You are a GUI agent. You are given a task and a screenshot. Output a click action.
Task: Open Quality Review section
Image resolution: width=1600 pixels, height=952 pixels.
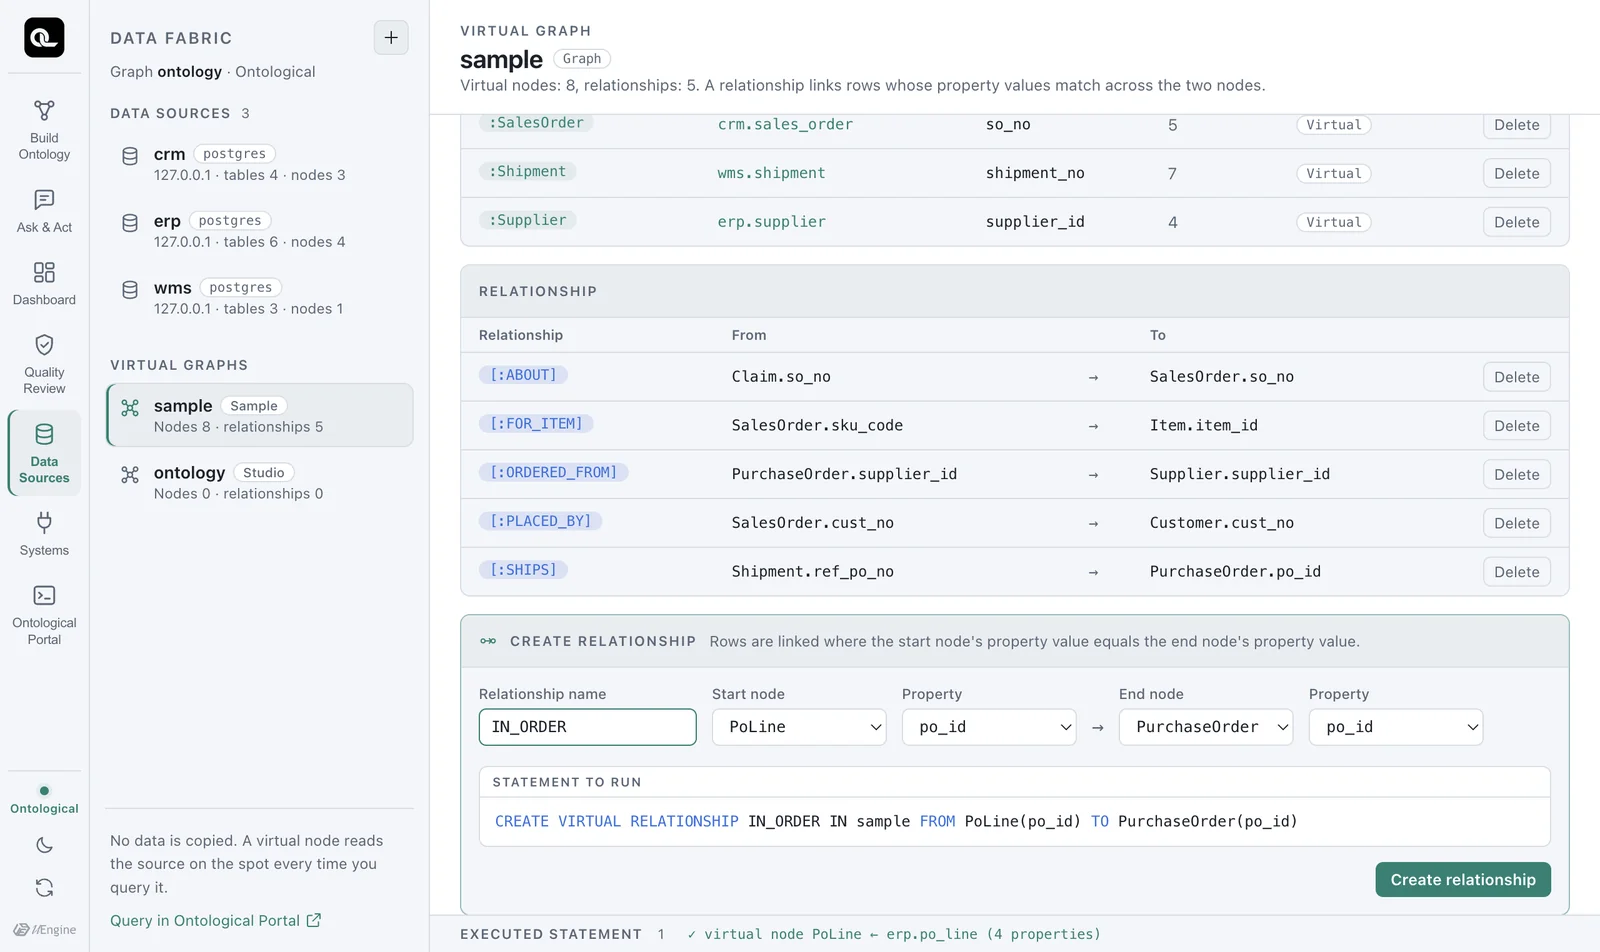tap(44, 365)
